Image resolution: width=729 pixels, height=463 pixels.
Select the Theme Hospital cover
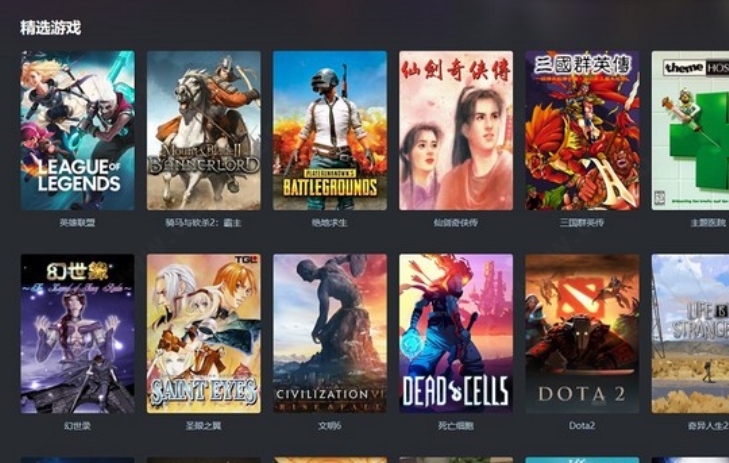(x=690, y=130)
